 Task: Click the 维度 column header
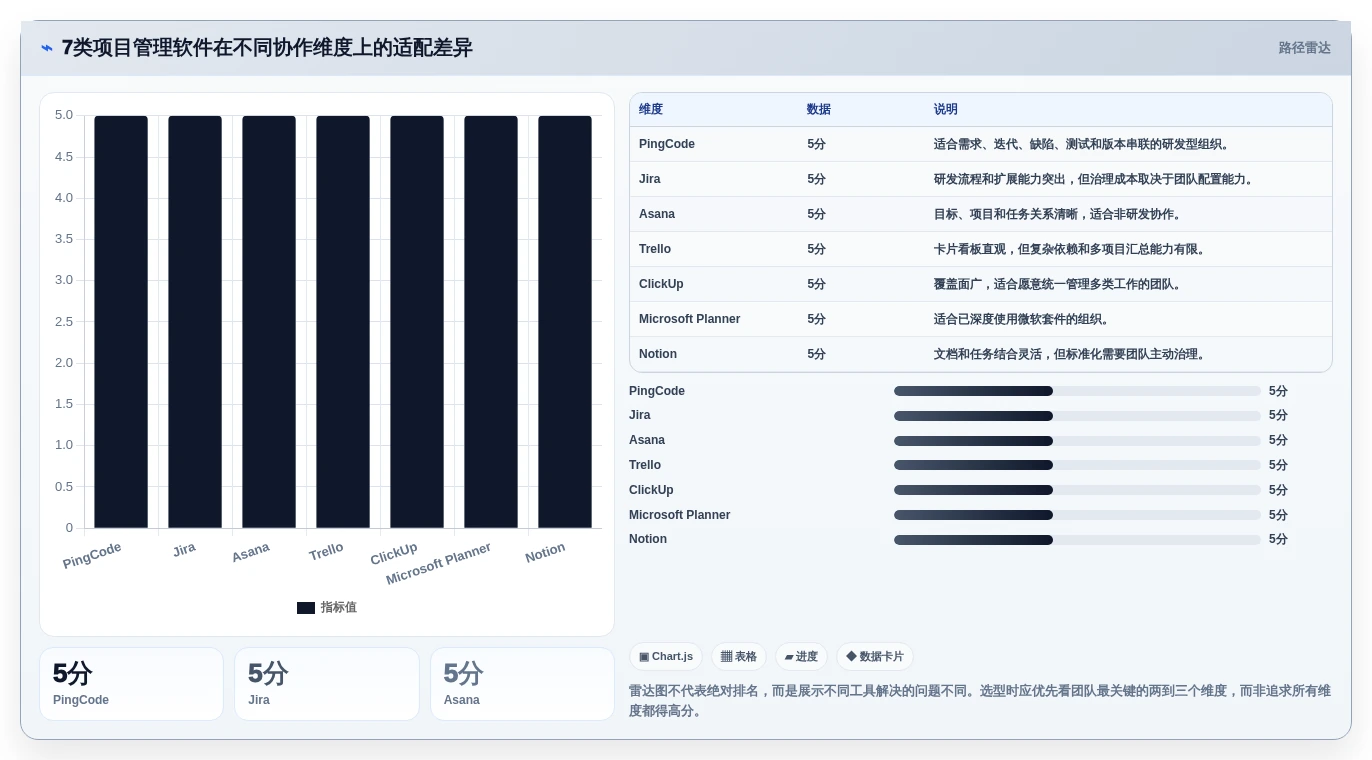(x=651, y=110)
